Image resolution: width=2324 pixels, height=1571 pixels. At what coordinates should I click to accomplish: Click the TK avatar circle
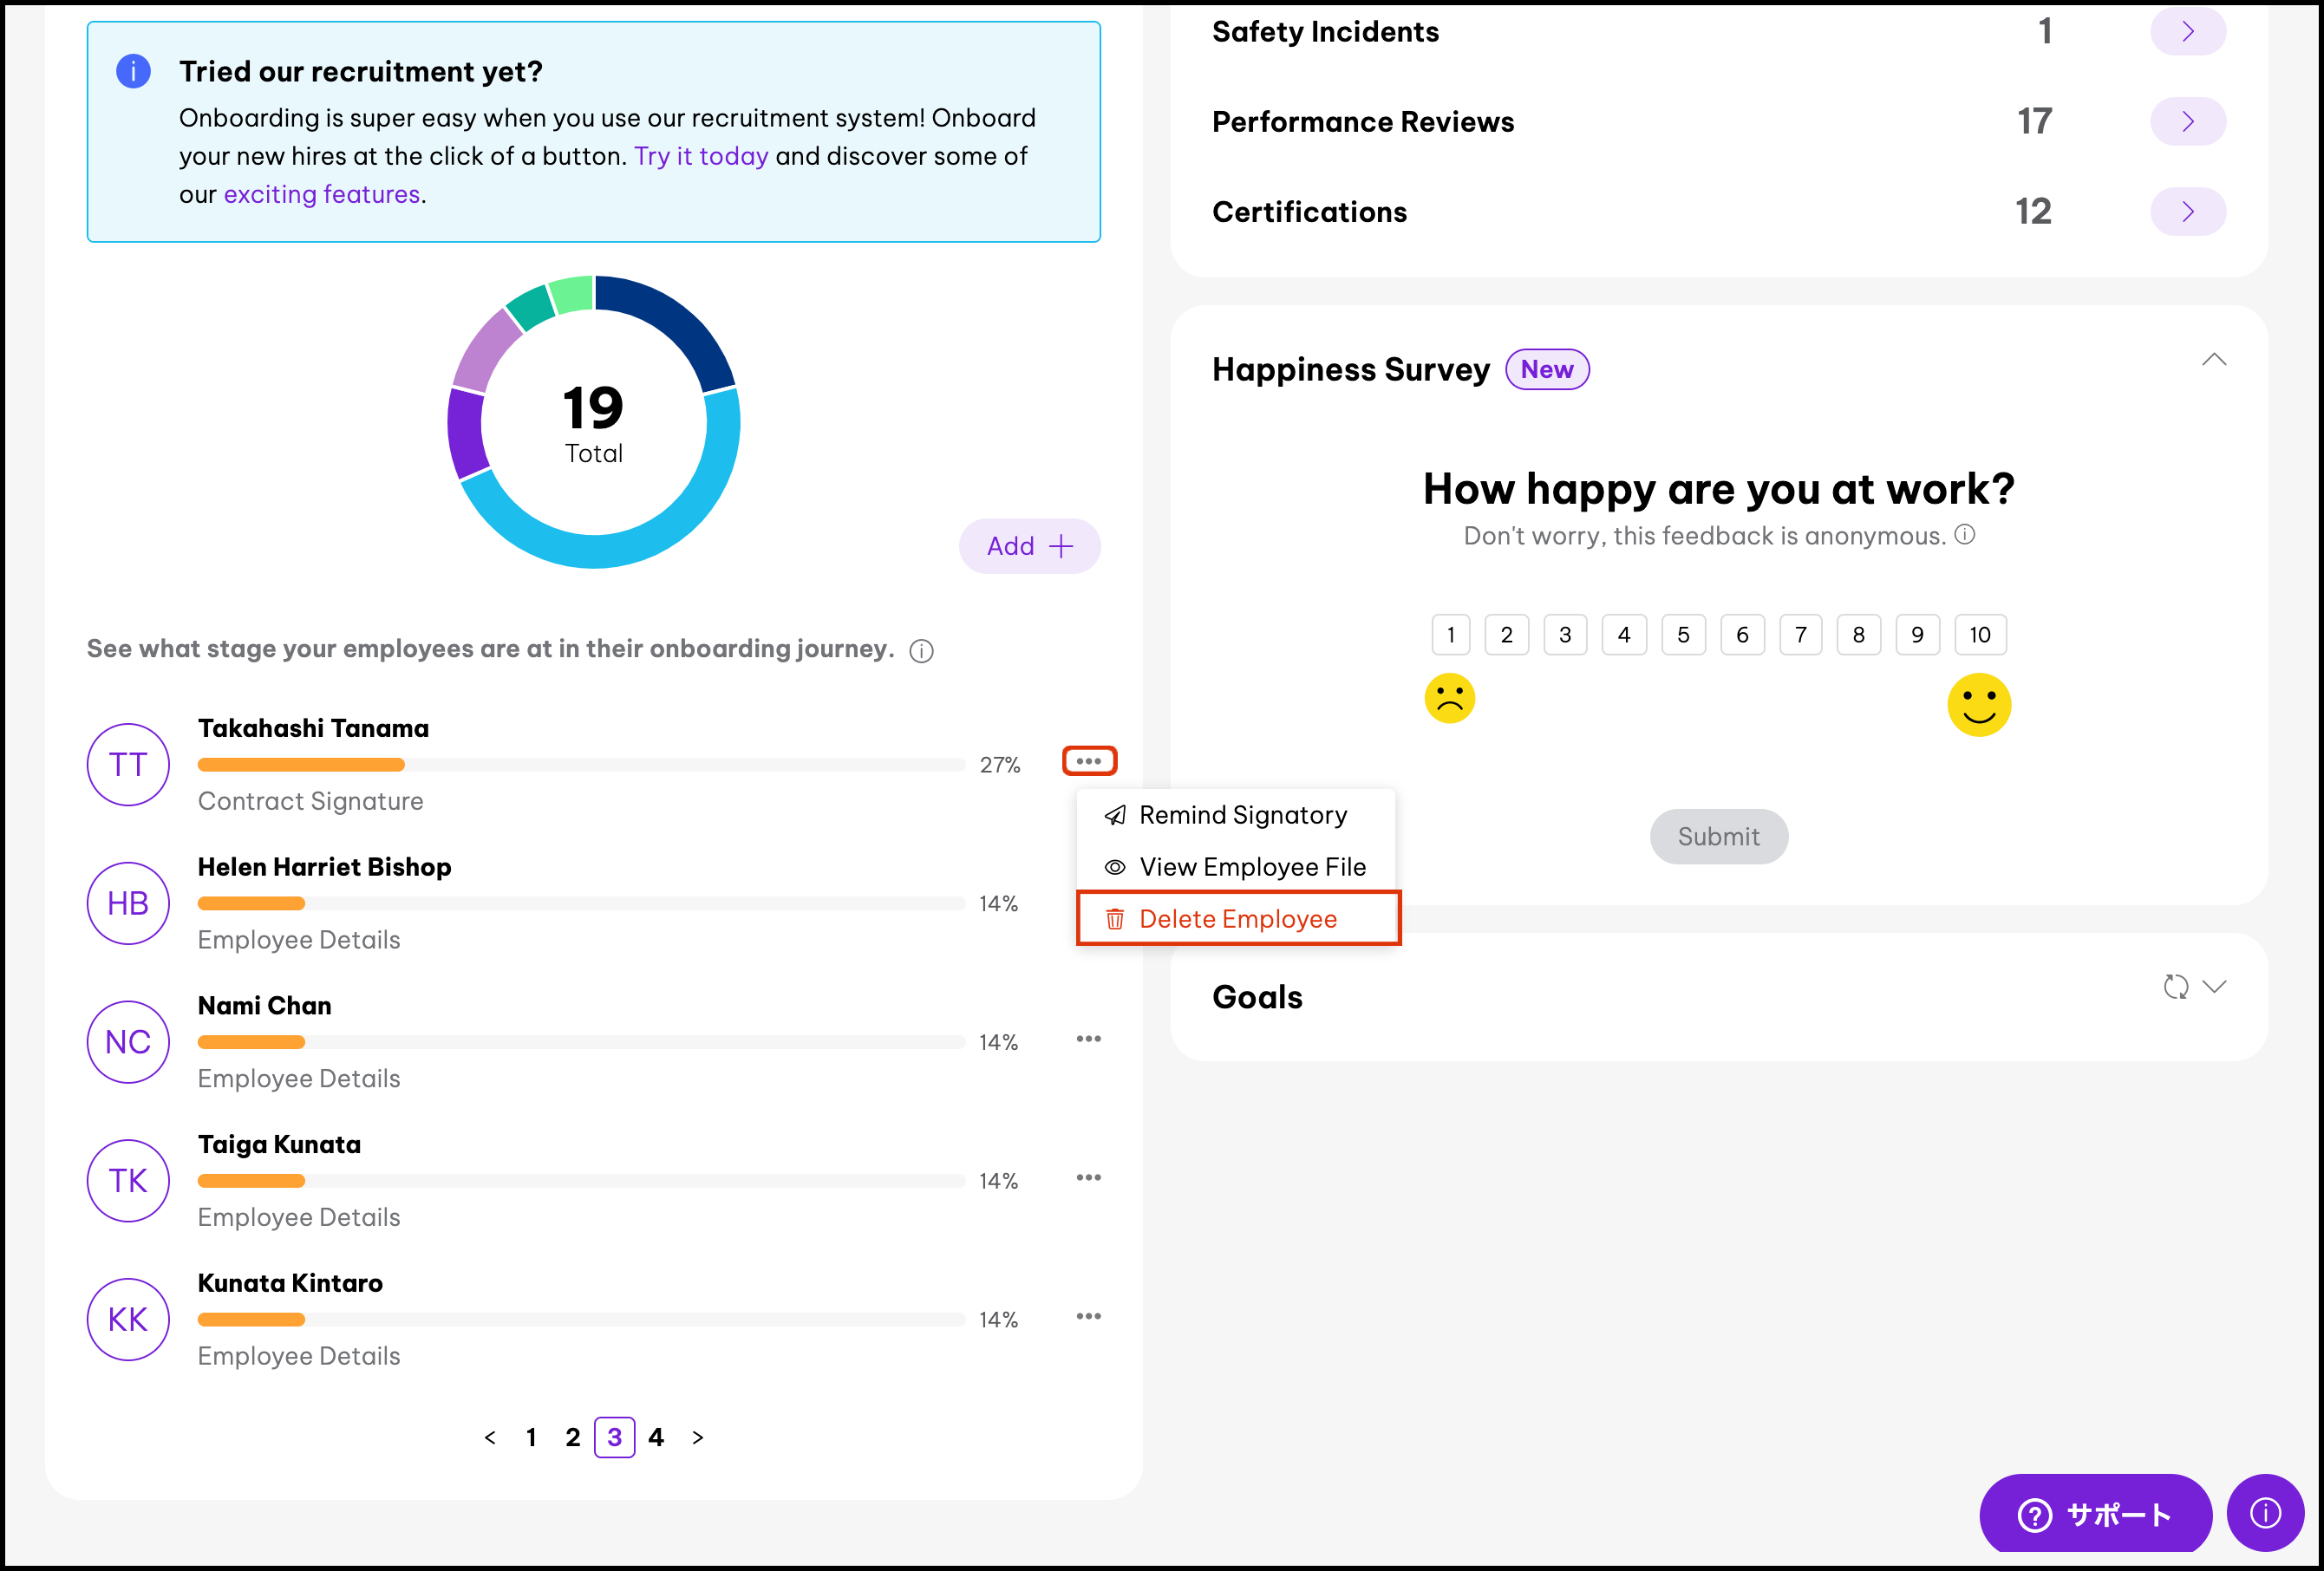[128, 1181]
